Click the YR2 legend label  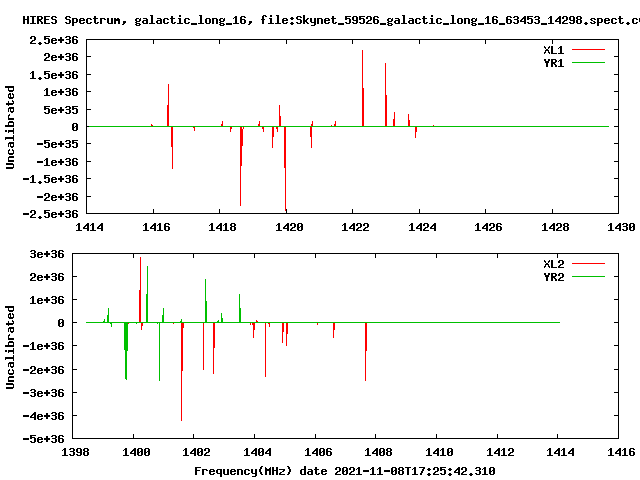click(x=553, y=277)
